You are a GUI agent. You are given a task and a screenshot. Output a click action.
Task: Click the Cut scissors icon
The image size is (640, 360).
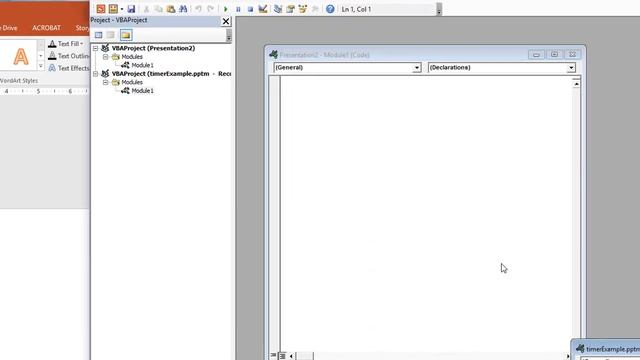(146, 9)
